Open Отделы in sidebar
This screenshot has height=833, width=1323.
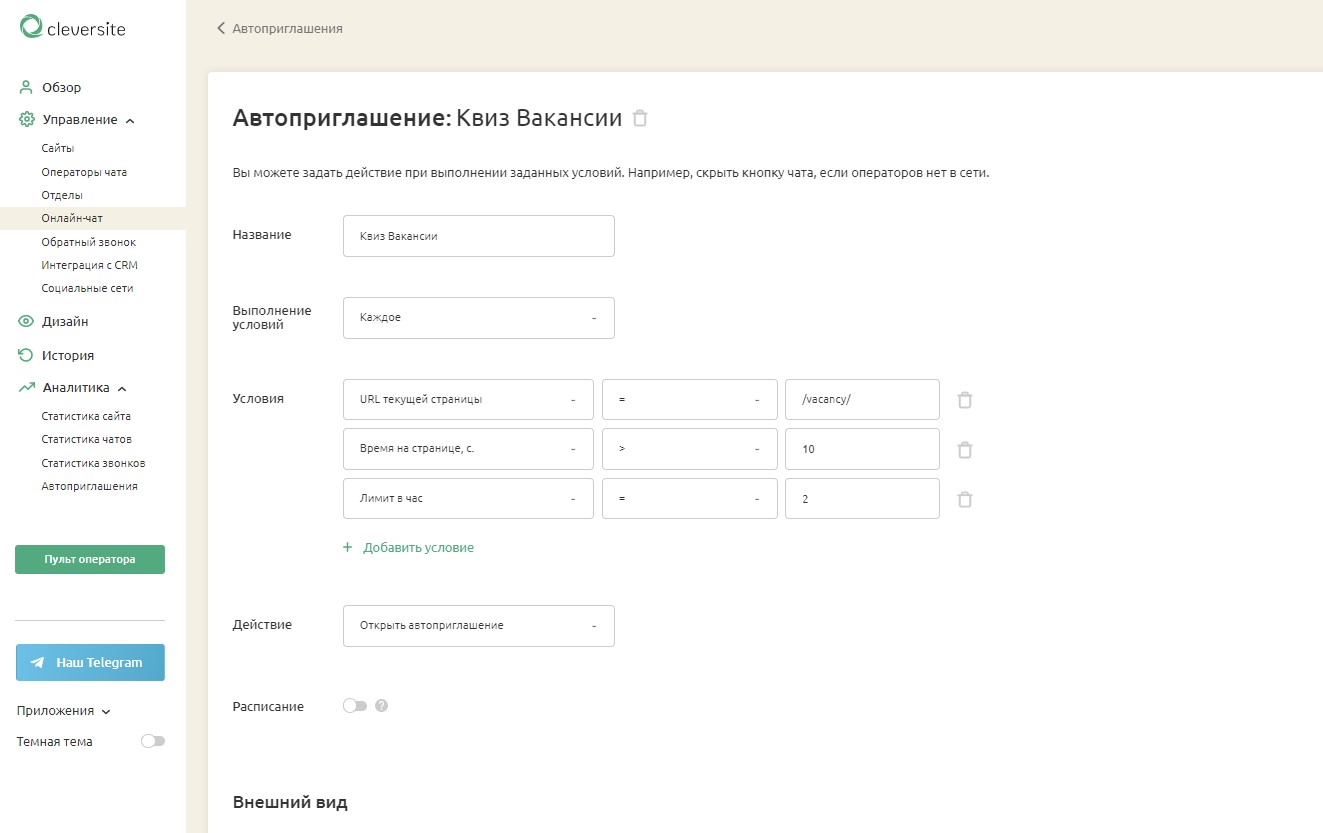(62, 195)
